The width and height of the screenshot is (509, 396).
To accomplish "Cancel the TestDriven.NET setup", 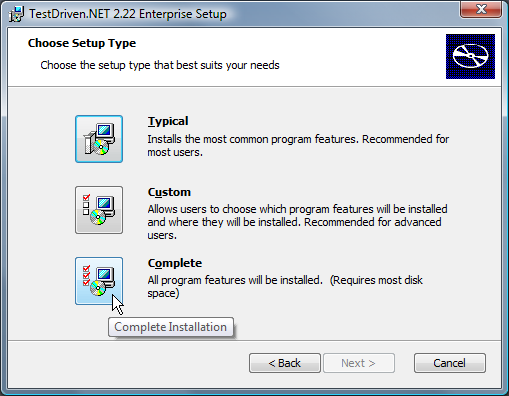I will [450, 363].
